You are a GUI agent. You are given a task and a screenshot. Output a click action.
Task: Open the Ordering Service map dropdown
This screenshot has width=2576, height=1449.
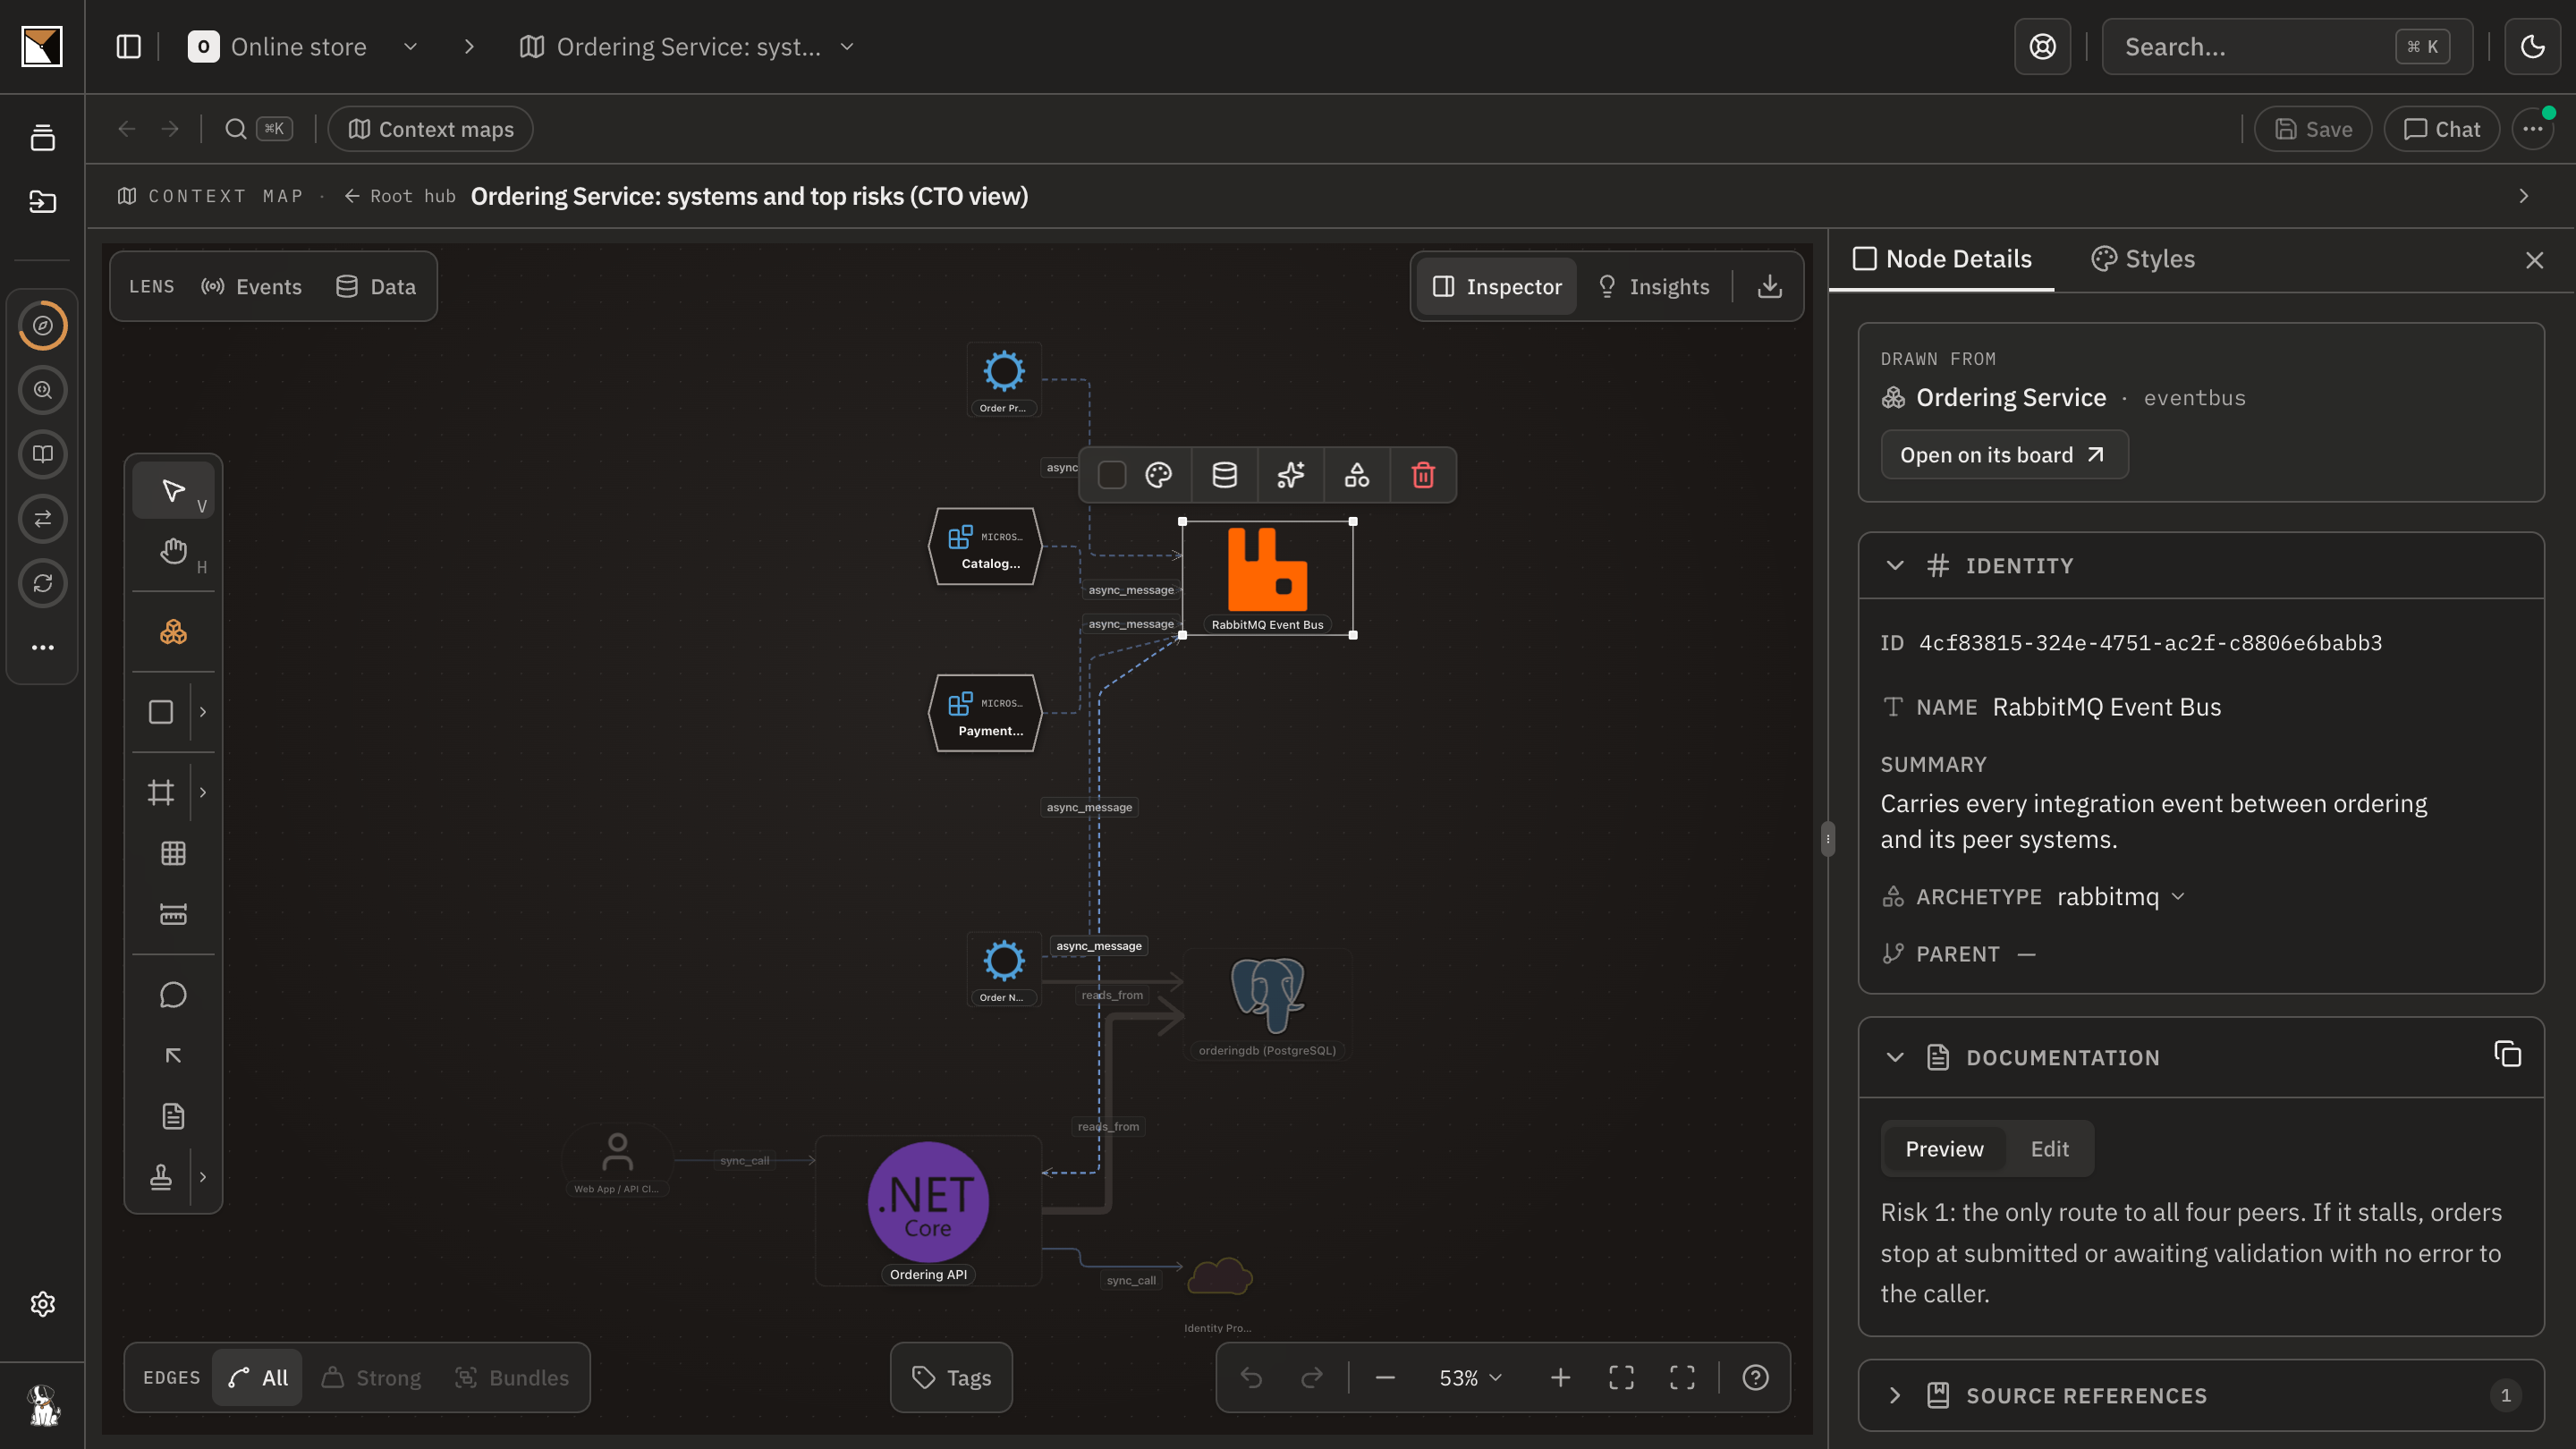tap(847, 47)
